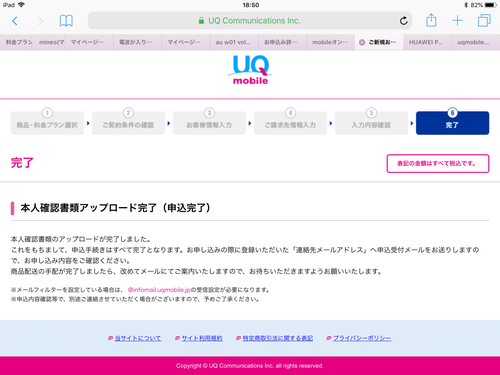Switch to the お申込み詳 tab
The image size is (500, 375).
point(282,42)
